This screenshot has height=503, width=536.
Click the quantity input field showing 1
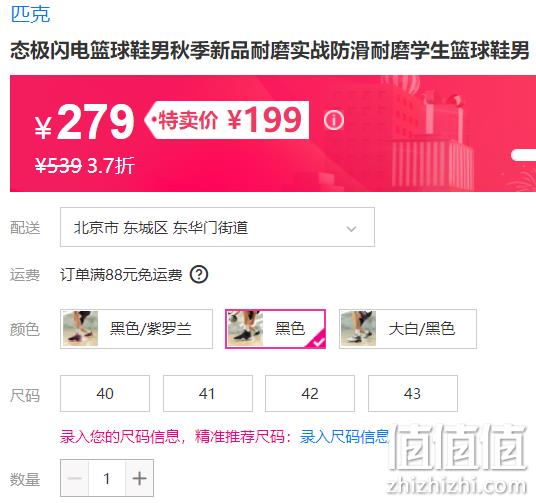click(x=107, y=478)
